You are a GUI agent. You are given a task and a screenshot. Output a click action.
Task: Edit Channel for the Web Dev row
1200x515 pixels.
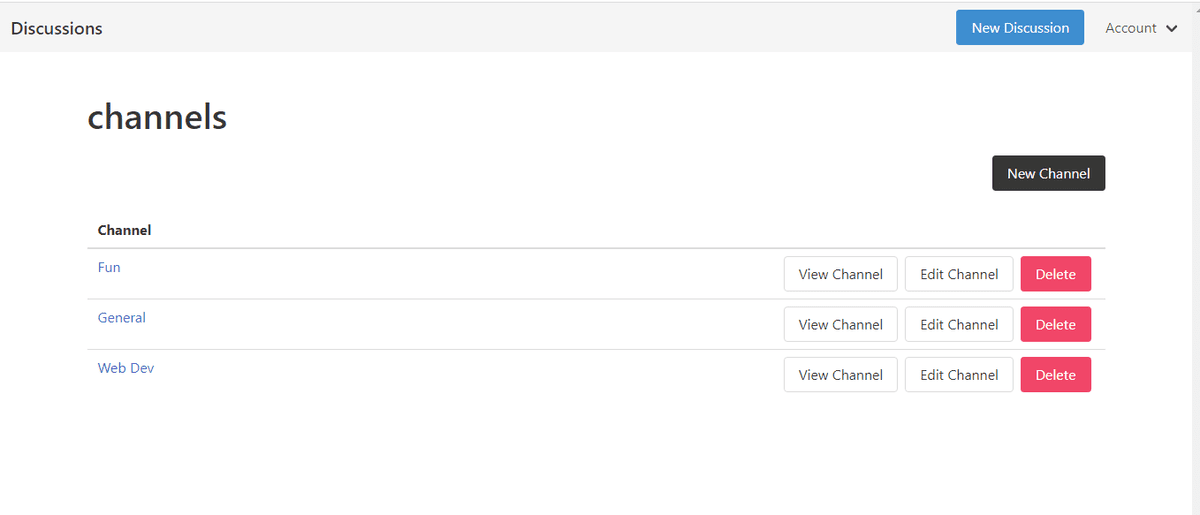pos(959,375)
